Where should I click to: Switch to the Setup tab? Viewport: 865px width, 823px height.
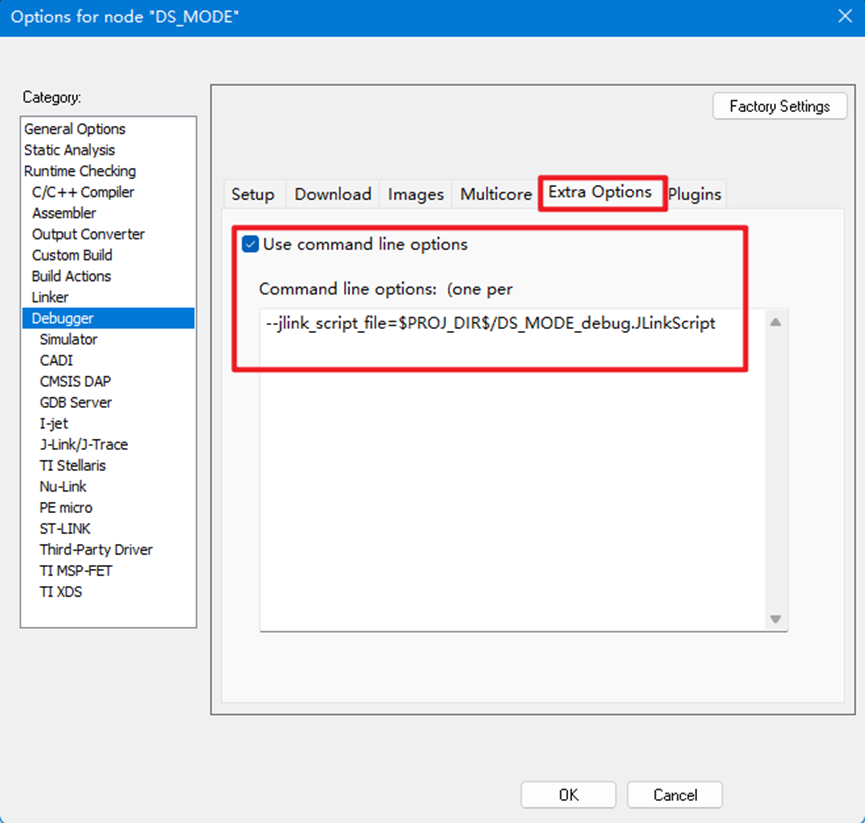(253, 194)
